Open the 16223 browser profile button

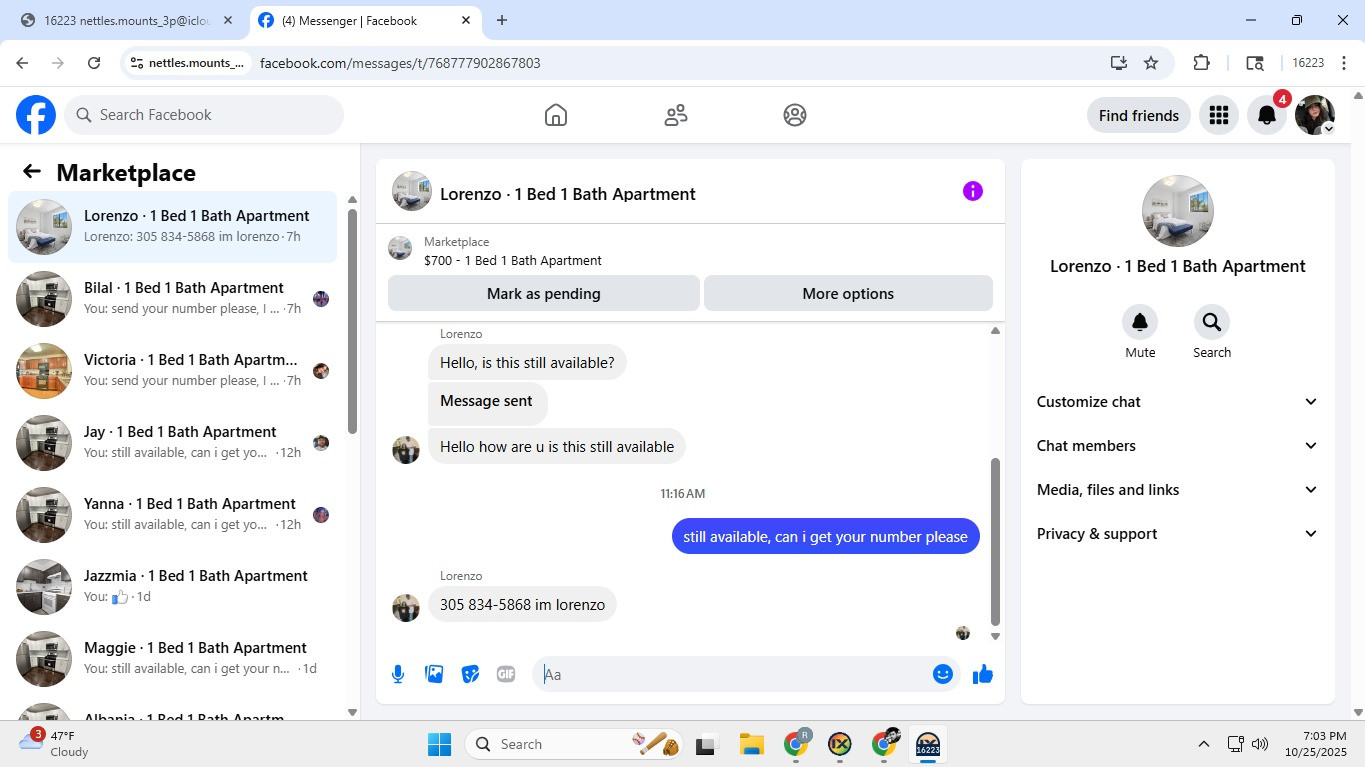[x=1308, y=63]
